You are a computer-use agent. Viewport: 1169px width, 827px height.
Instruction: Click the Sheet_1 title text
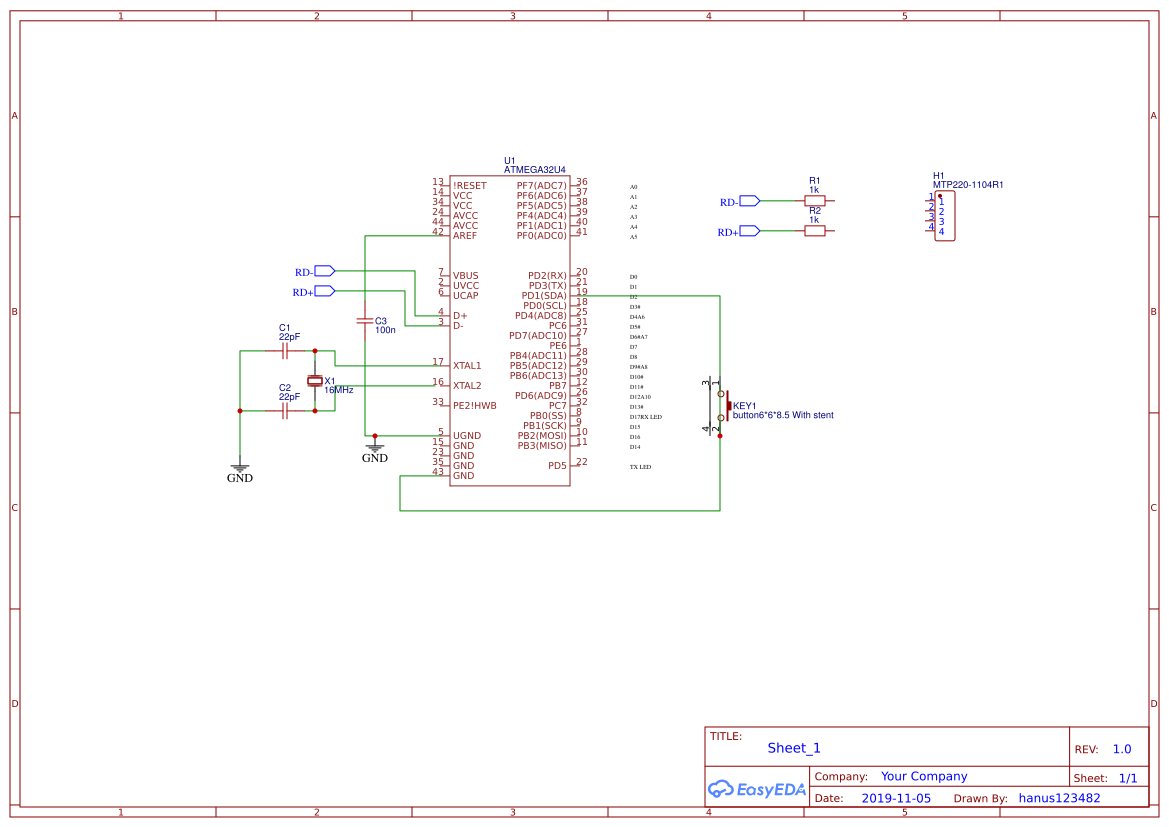[794, 748]
